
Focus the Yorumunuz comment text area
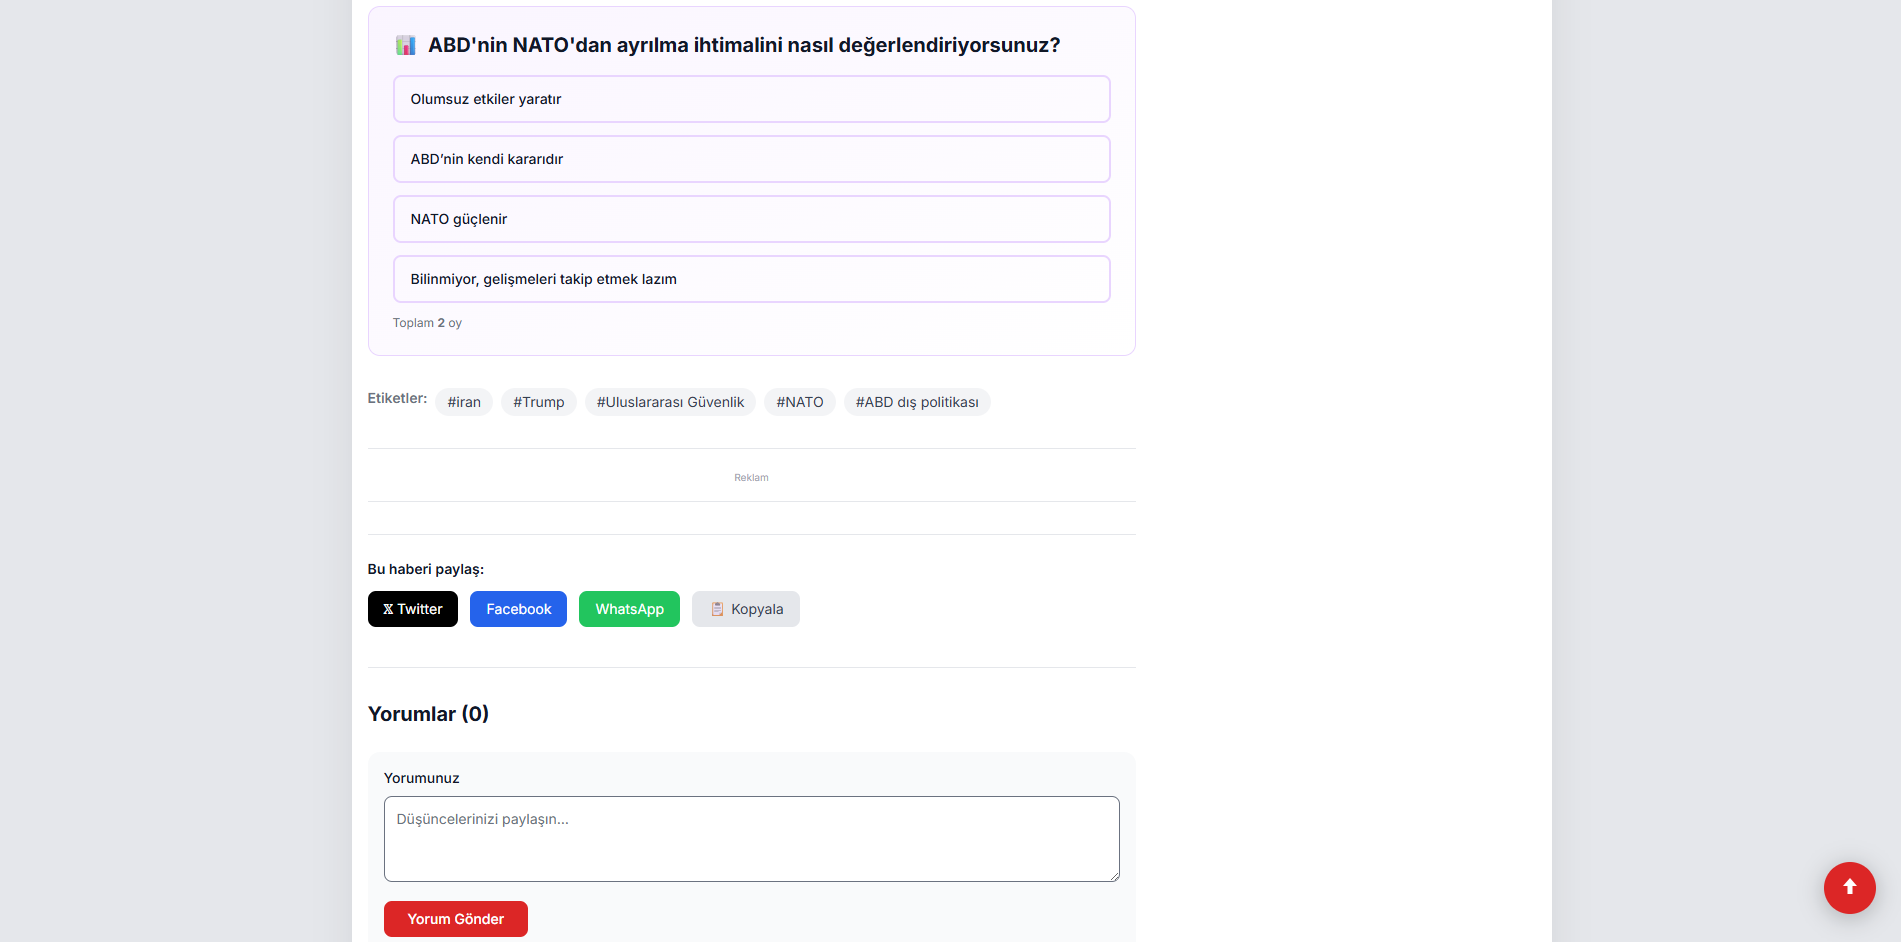point(751,839)
